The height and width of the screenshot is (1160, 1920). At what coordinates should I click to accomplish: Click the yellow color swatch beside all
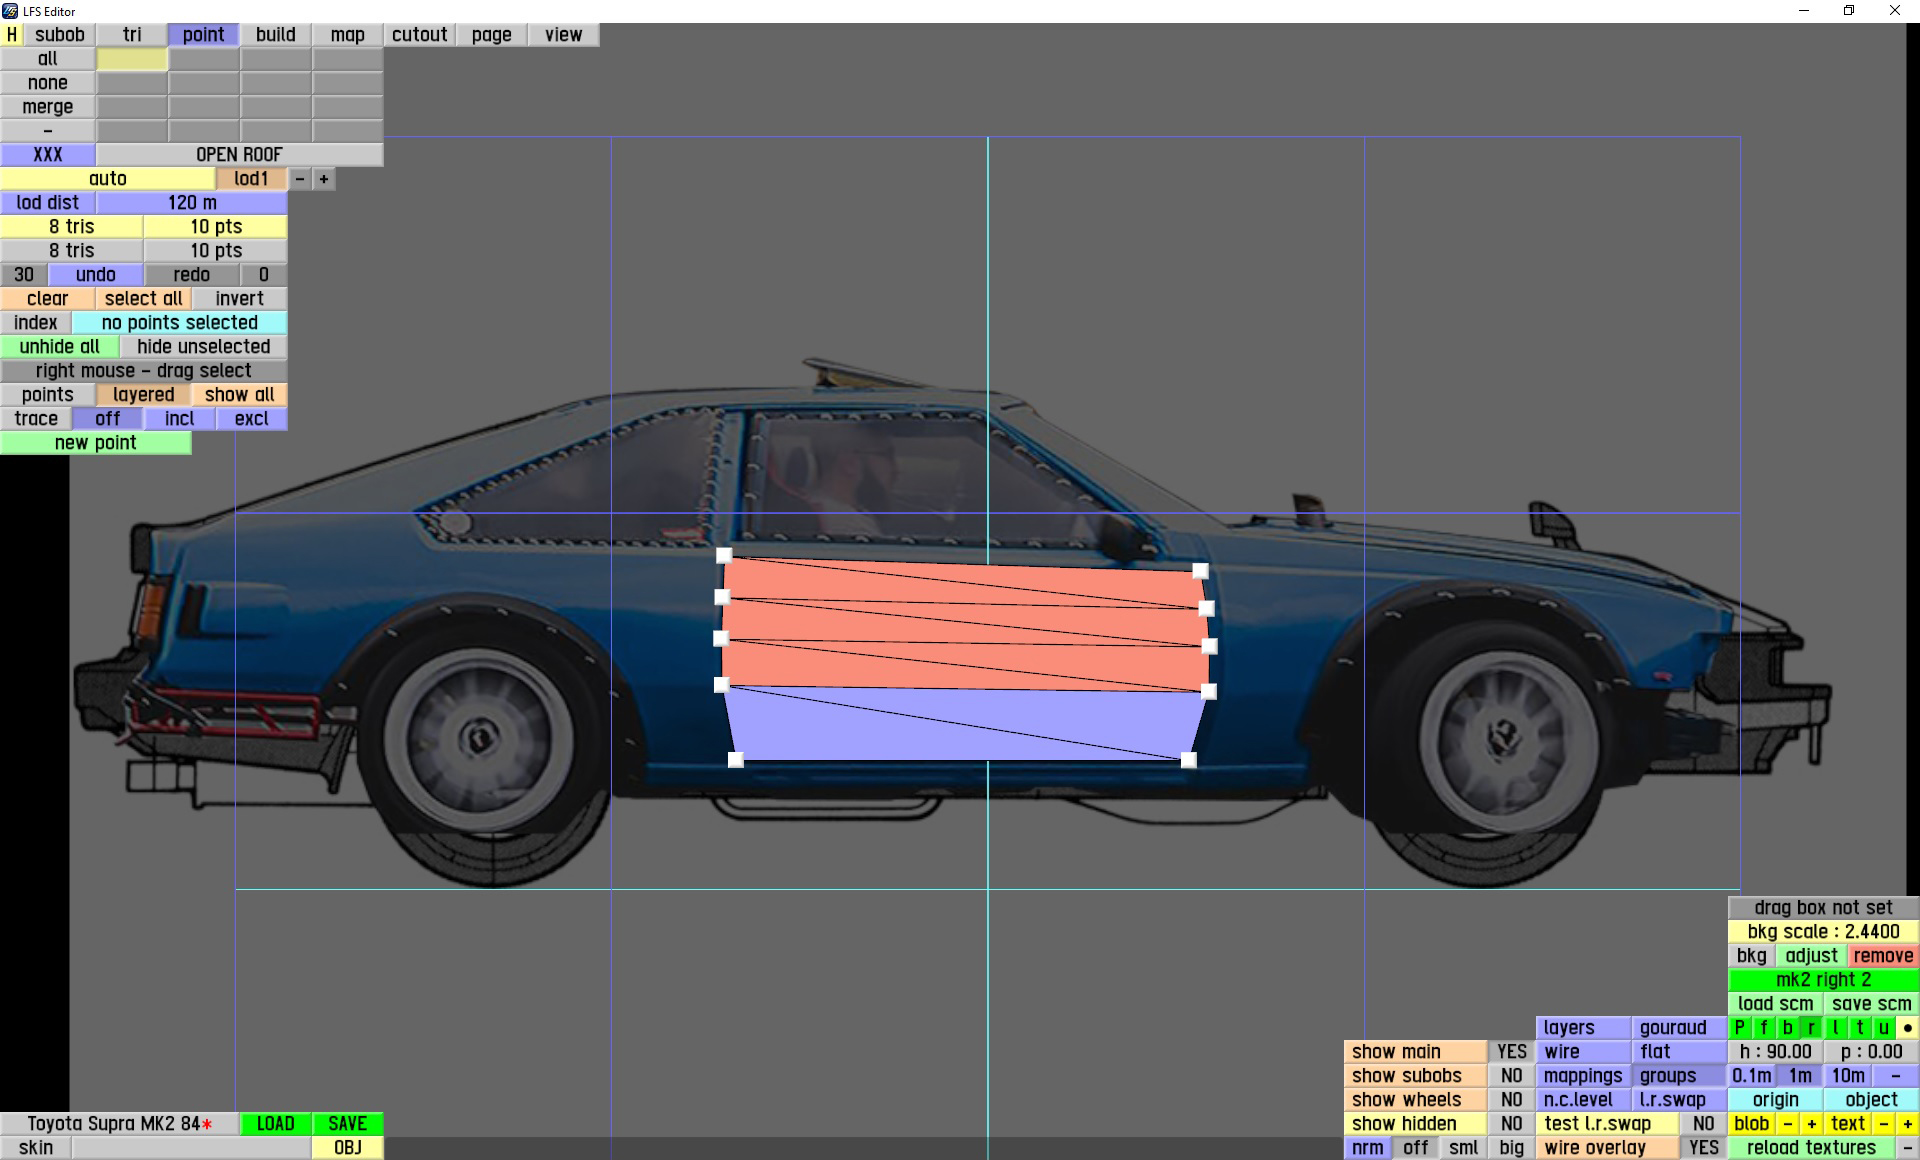pyautogui.click(x=132, y=59)
